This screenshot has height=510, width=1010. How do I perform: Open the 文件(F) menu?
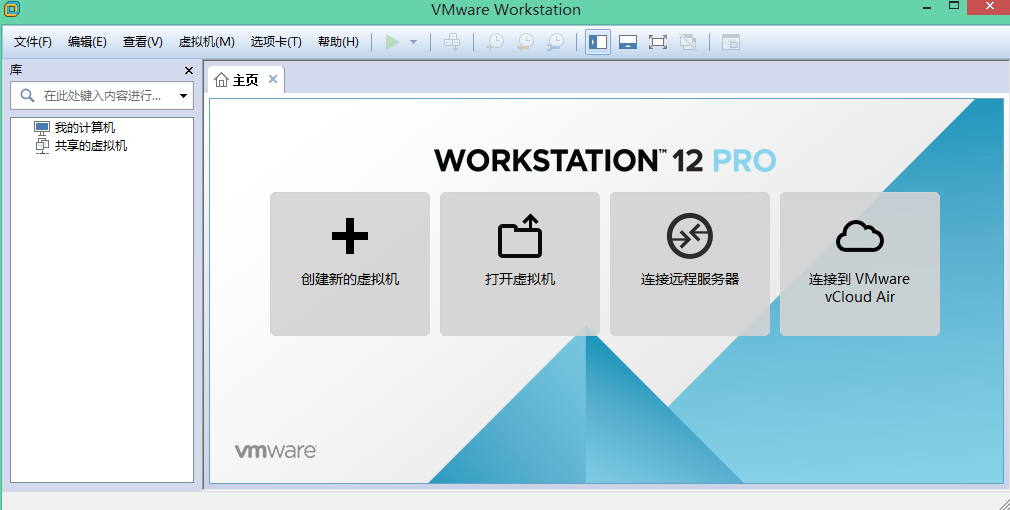32,42
